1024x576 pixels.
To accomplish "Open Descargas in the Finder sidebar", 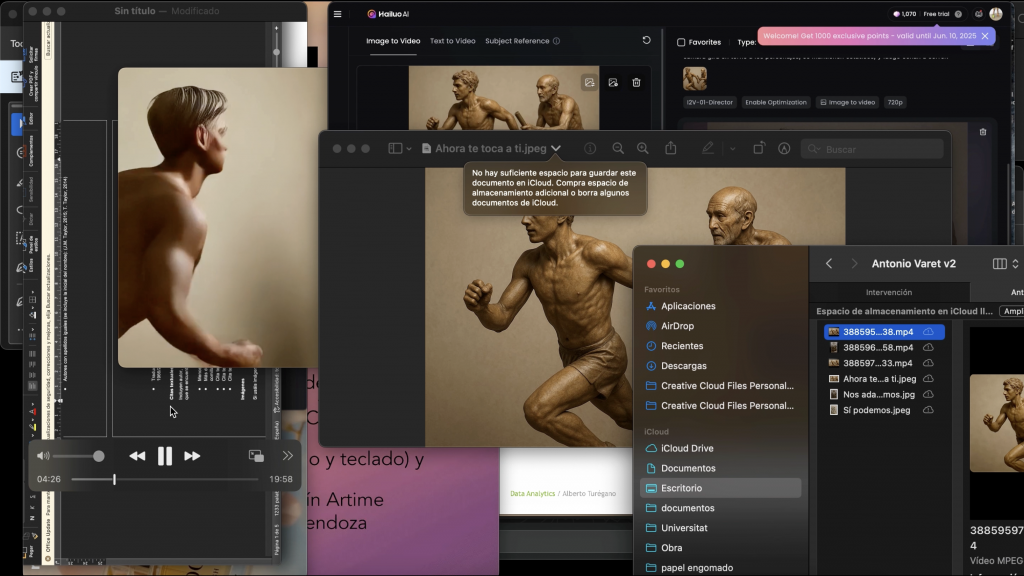I will click(683, 366).
